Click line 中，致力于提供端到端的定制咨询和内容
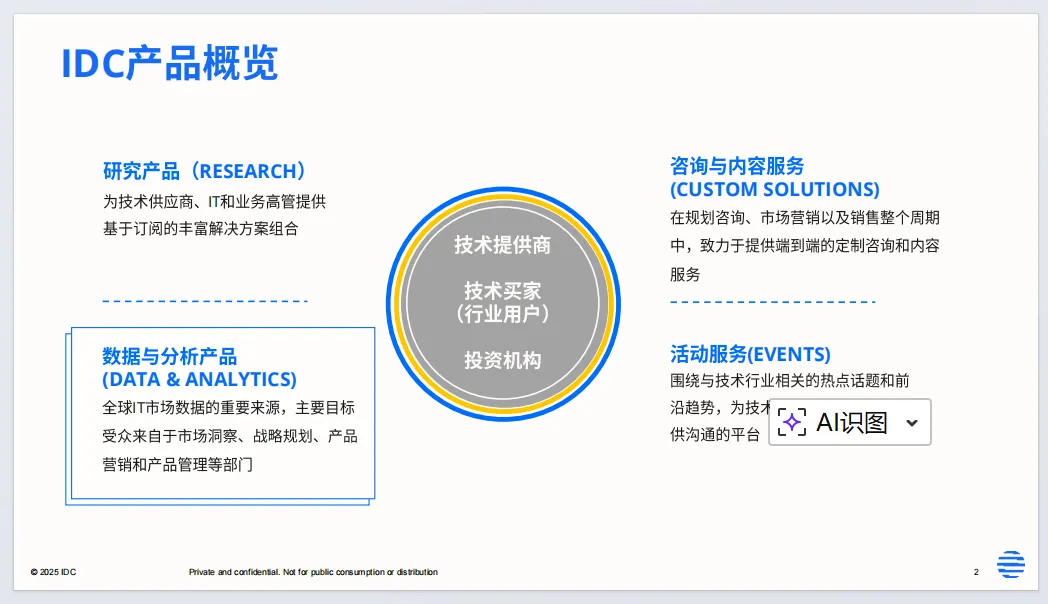This screenshot has width=1048, height=604. click(x=805, y=246)
